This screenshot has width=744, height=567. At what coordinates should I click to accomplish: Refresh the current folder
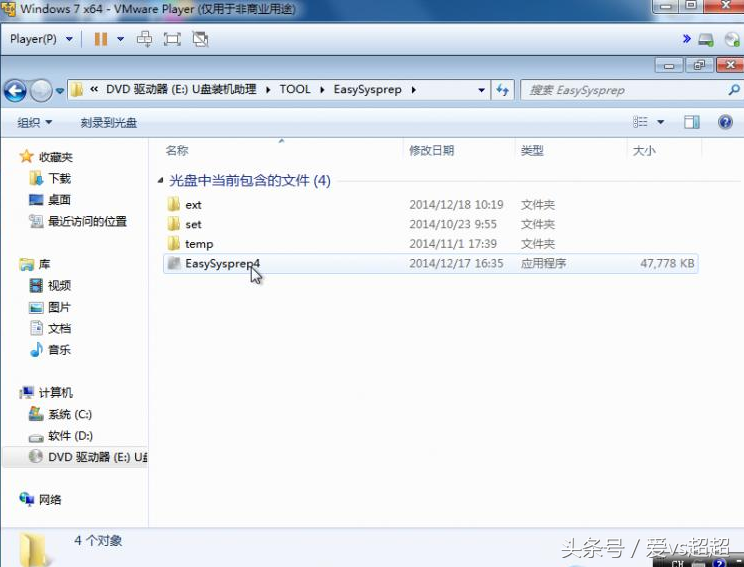click(502, 90)
